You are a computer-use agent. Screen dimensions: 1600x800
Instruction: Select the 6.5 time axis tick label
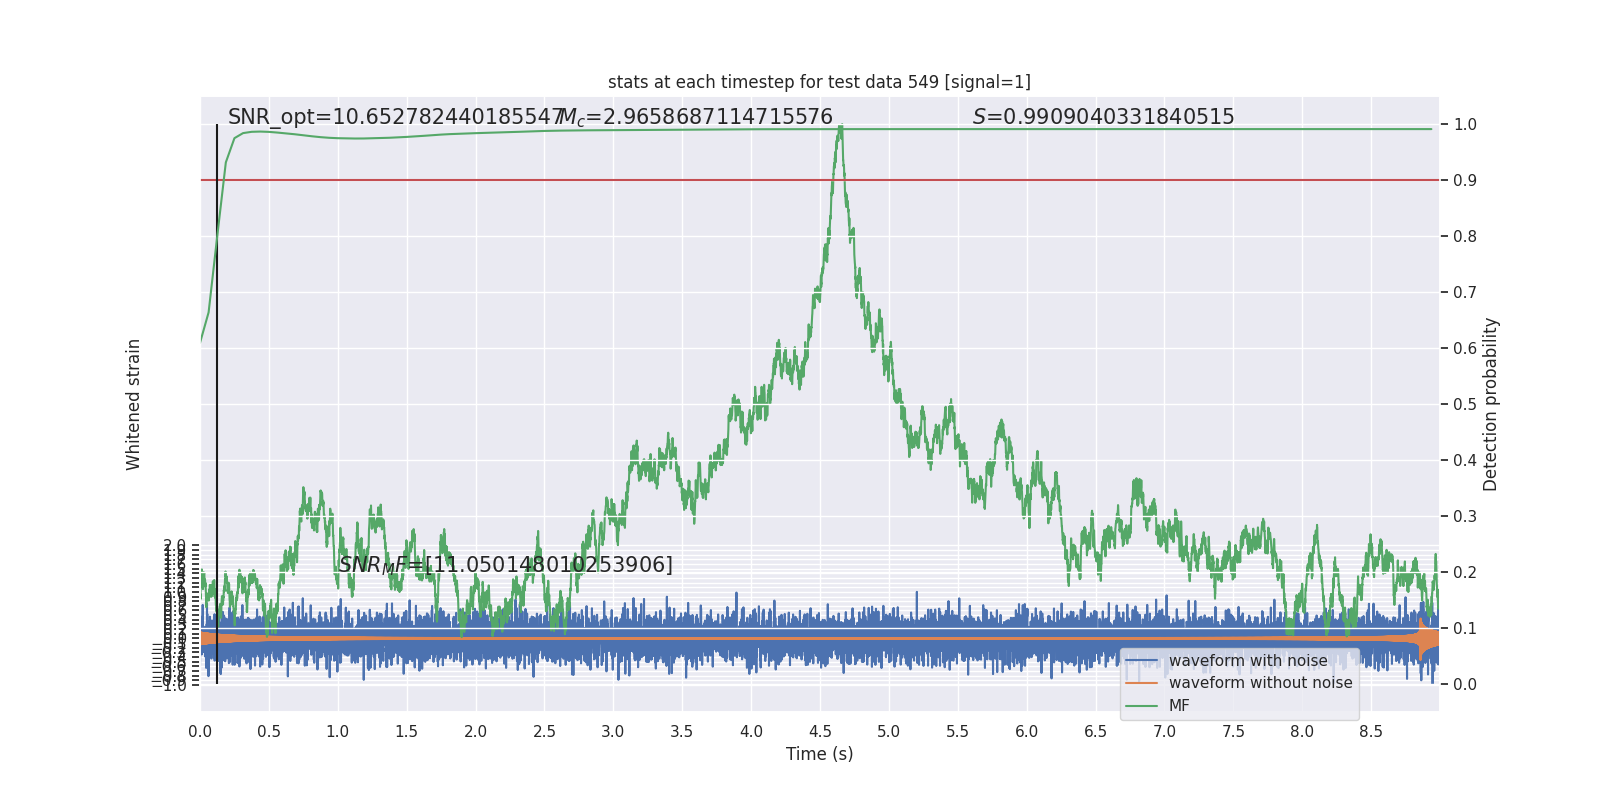(1096, 732)
